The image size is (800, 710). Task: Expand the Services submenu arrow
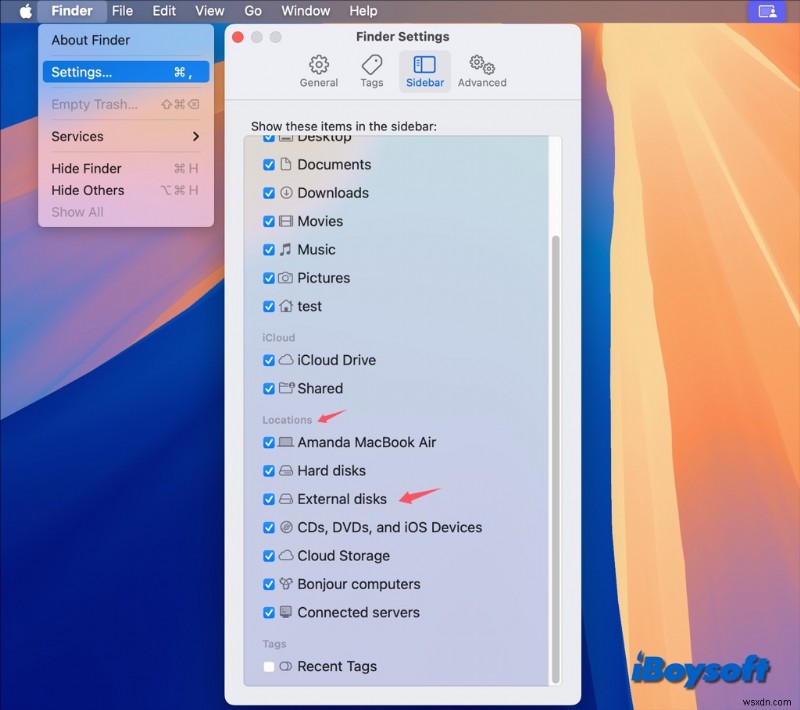click(x=196, y=136)
